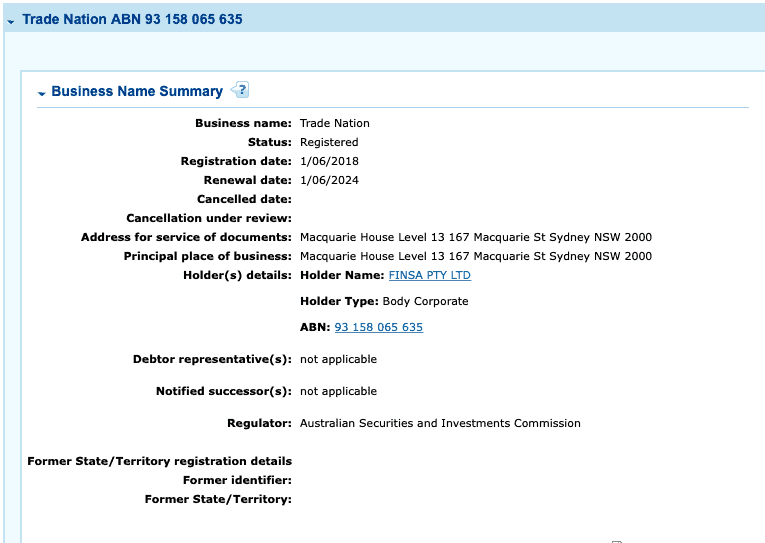This screenshot has height=543, width=765.
Task: Select the business name value Trade Nation
Action: coord(334,123)
